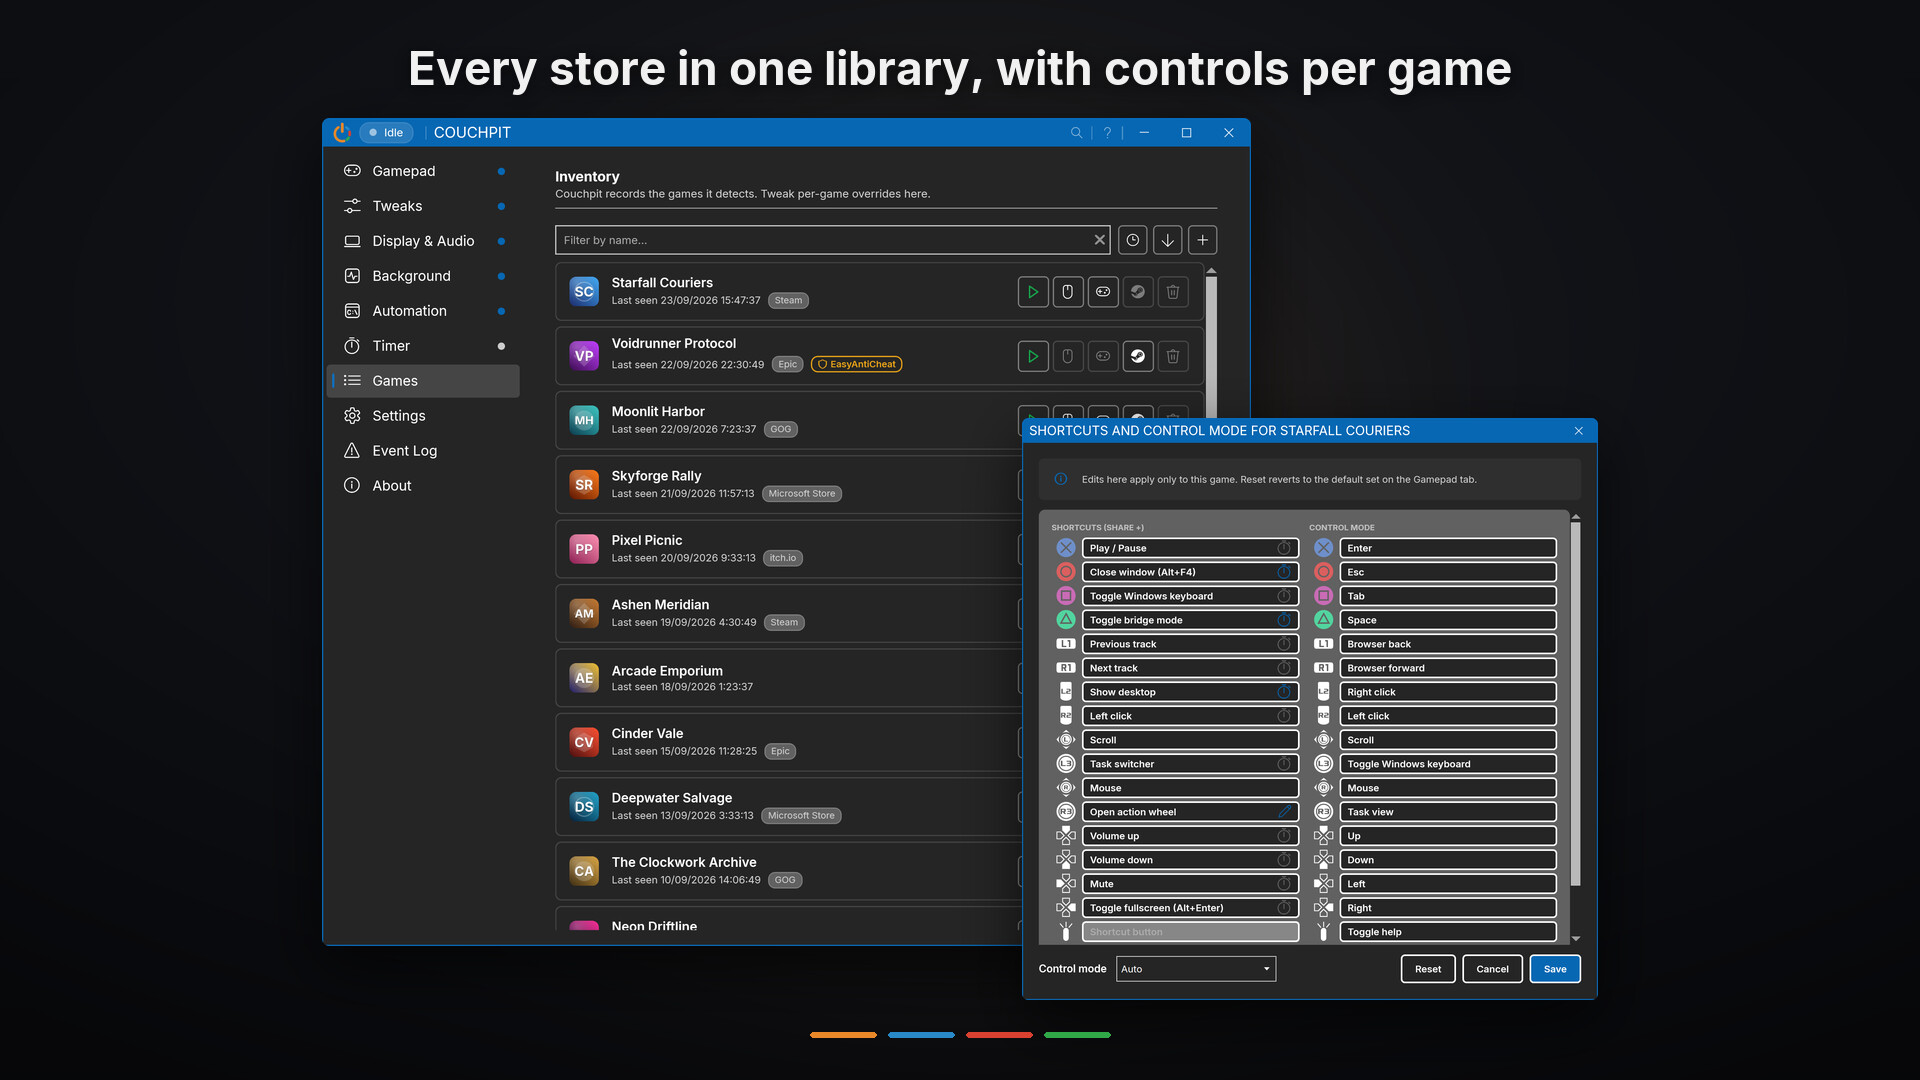Click the Steam icon on Starfall Couriers row
This screenshot has height=1080, width=1920.
click(x=1138, y=292)
